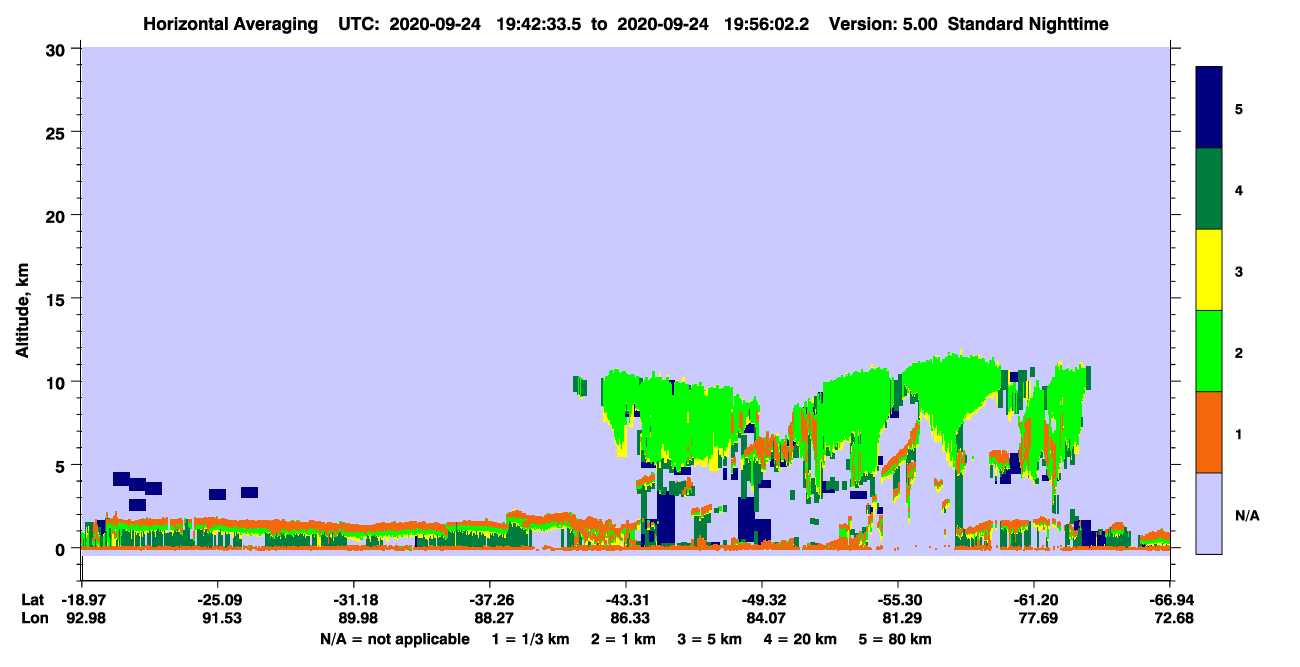
Task: Click the latitude value -43.31
Action: pos(626,600)
